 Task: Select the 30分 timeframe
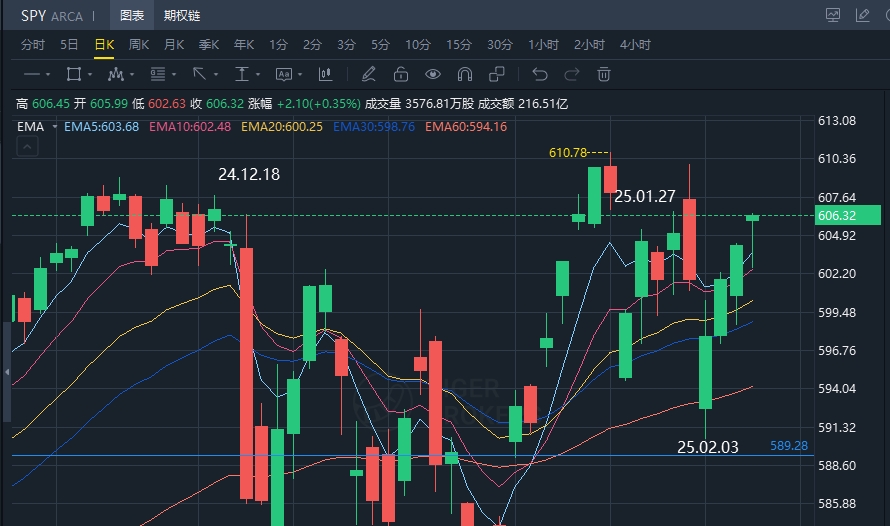500,45
